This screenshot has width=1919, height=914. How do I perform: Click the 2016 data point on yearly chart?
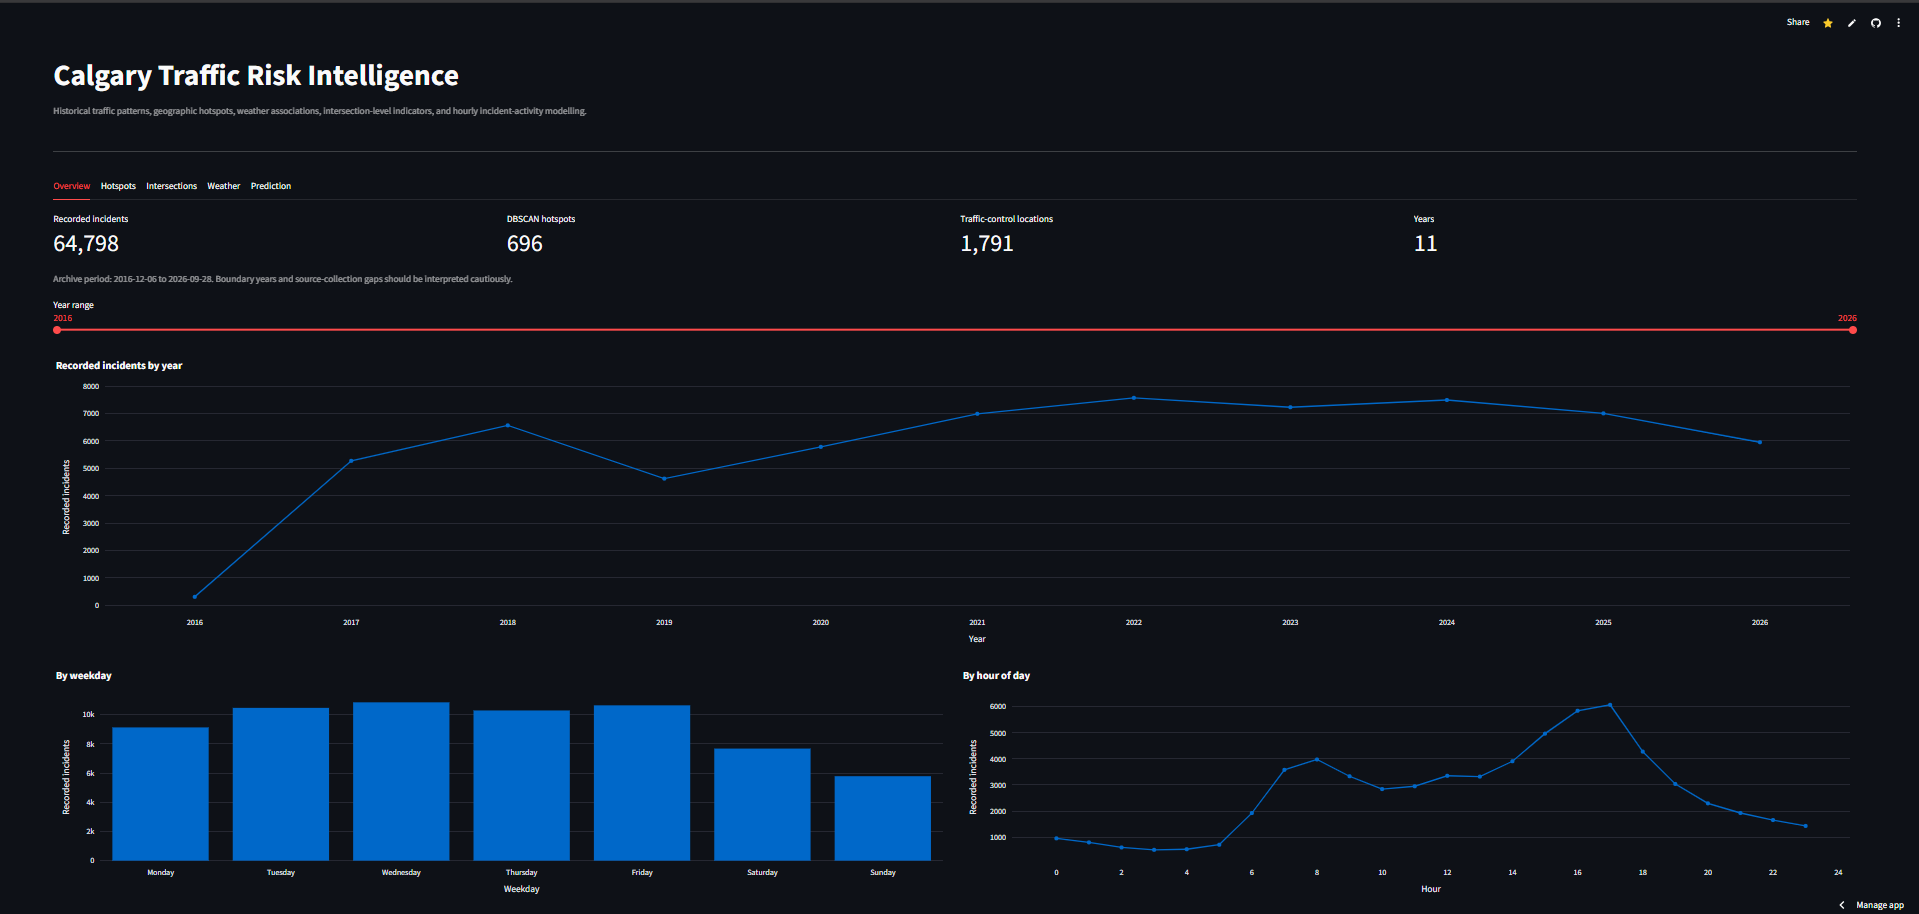click(195, 597)
